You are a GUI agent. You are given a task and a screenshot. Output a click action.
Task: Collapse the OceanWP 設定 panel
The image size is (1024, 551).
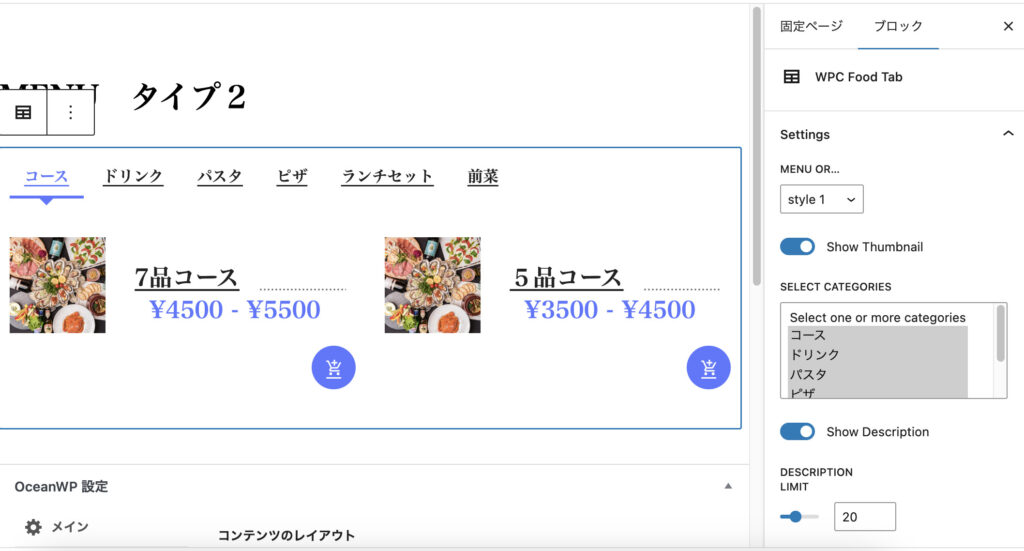pos(728,487)
